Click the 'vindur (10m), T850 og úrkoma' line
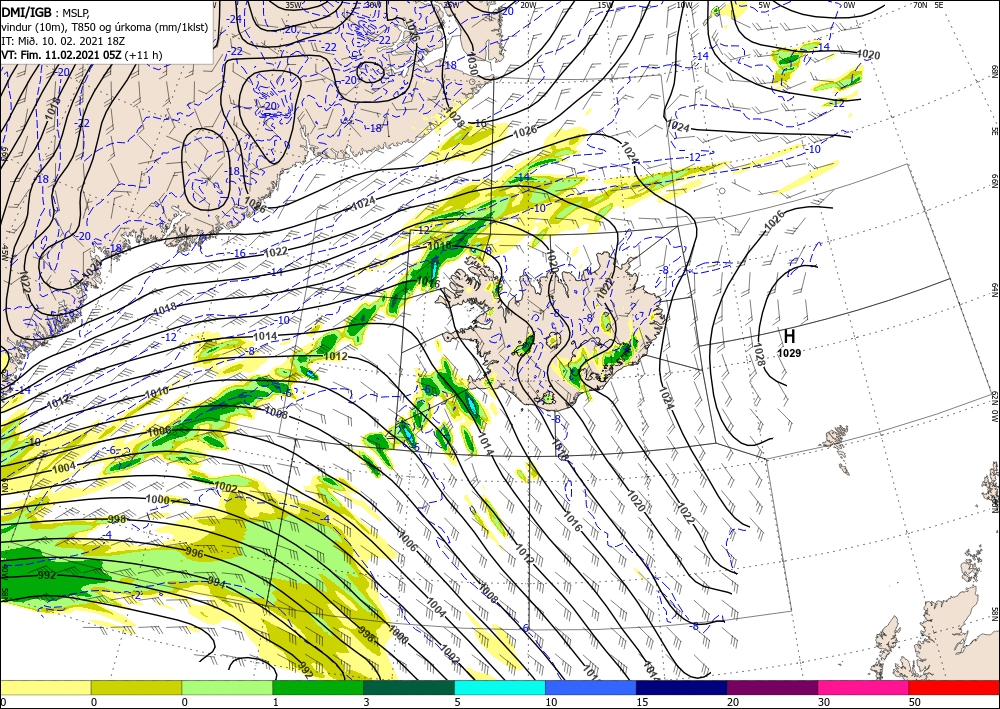This screenshot has width=1000, height=709. 105,26
